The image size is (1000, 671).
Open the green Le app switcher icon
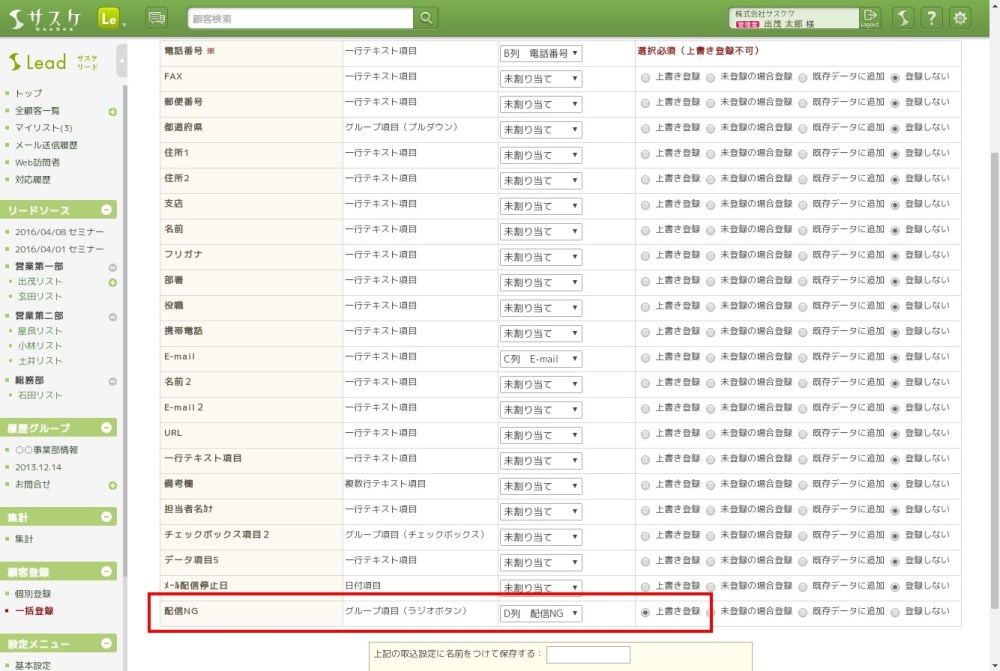pyautogui.click(x=110, y=18)
